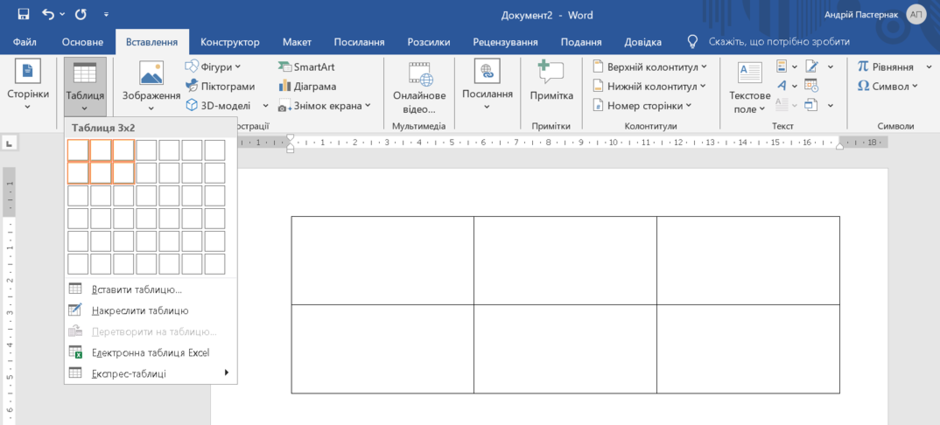
Task: Expand the Footer (Нижній колонтитул) dropdown
Action: tap(702, 86)
